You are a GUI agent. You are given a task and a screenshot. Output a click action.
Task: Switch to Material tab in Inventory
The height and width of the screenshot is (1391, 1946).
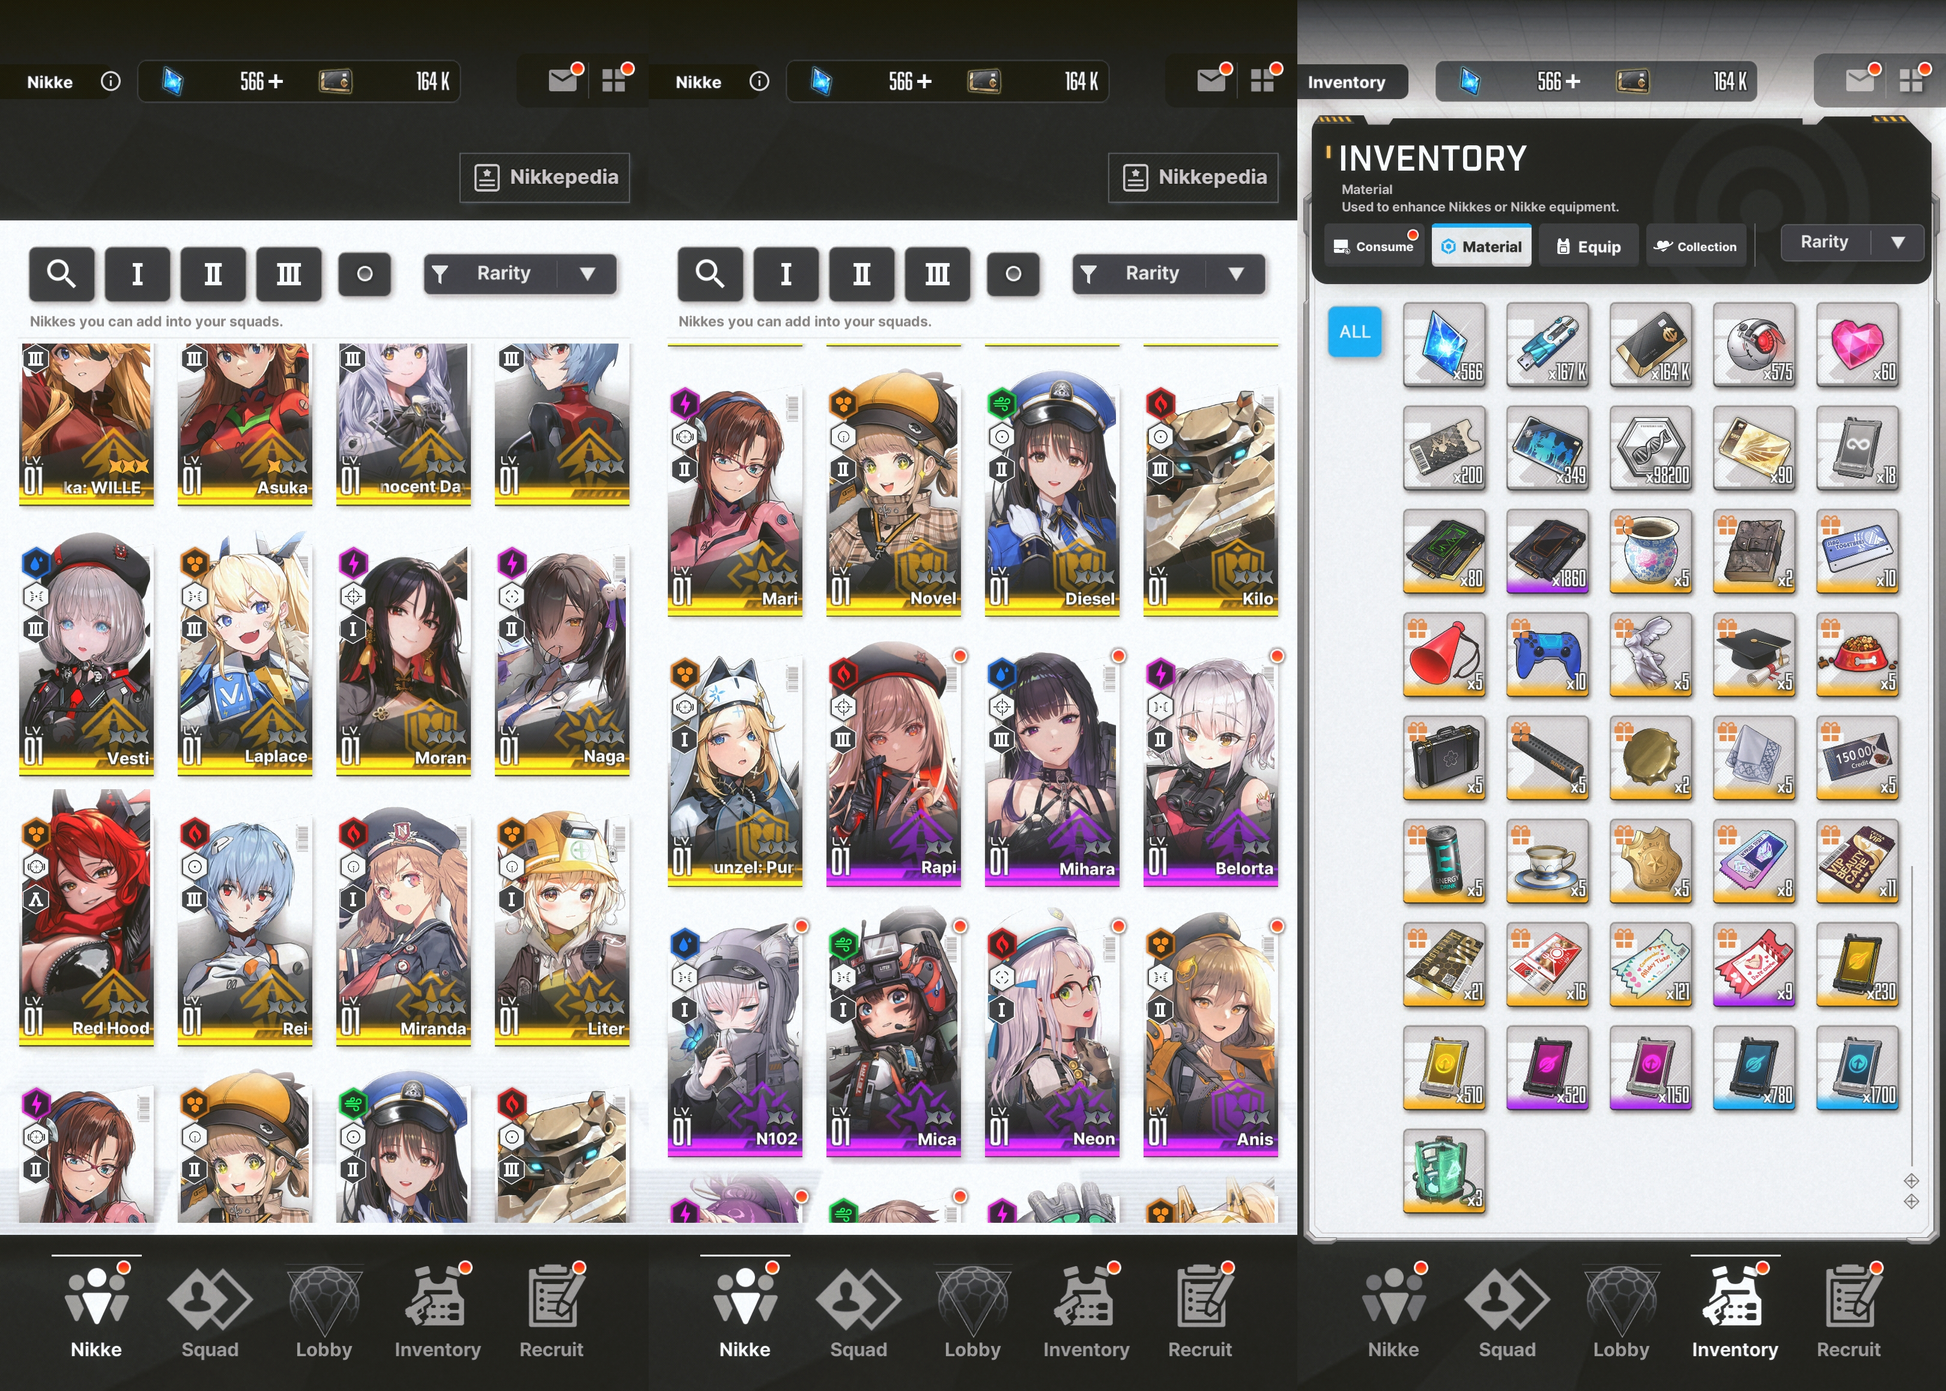point(1481,246)
